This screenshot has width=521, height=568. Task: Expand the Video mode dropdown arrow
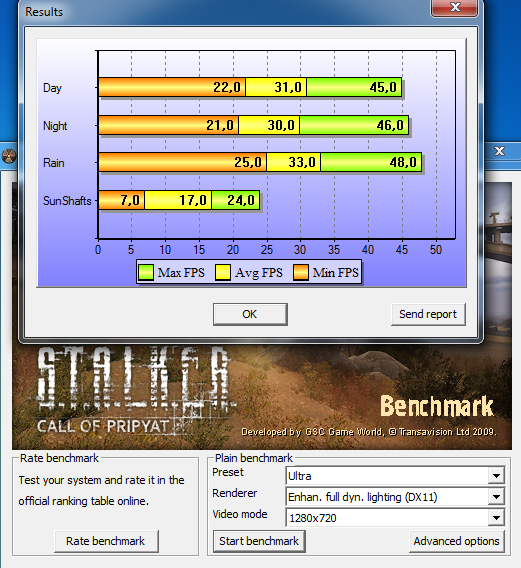click(x=496, y=518)
